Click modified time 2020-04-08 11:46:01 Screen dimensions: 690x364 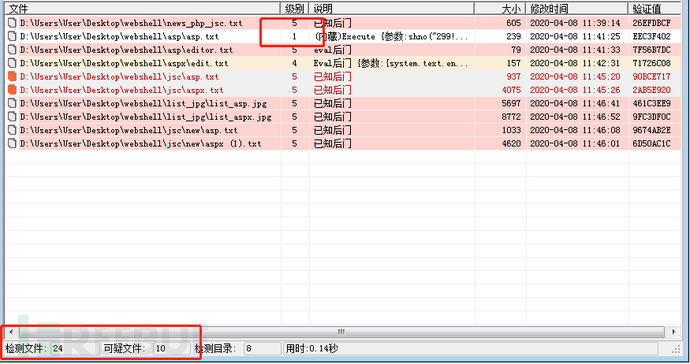(x=575, y=143)
